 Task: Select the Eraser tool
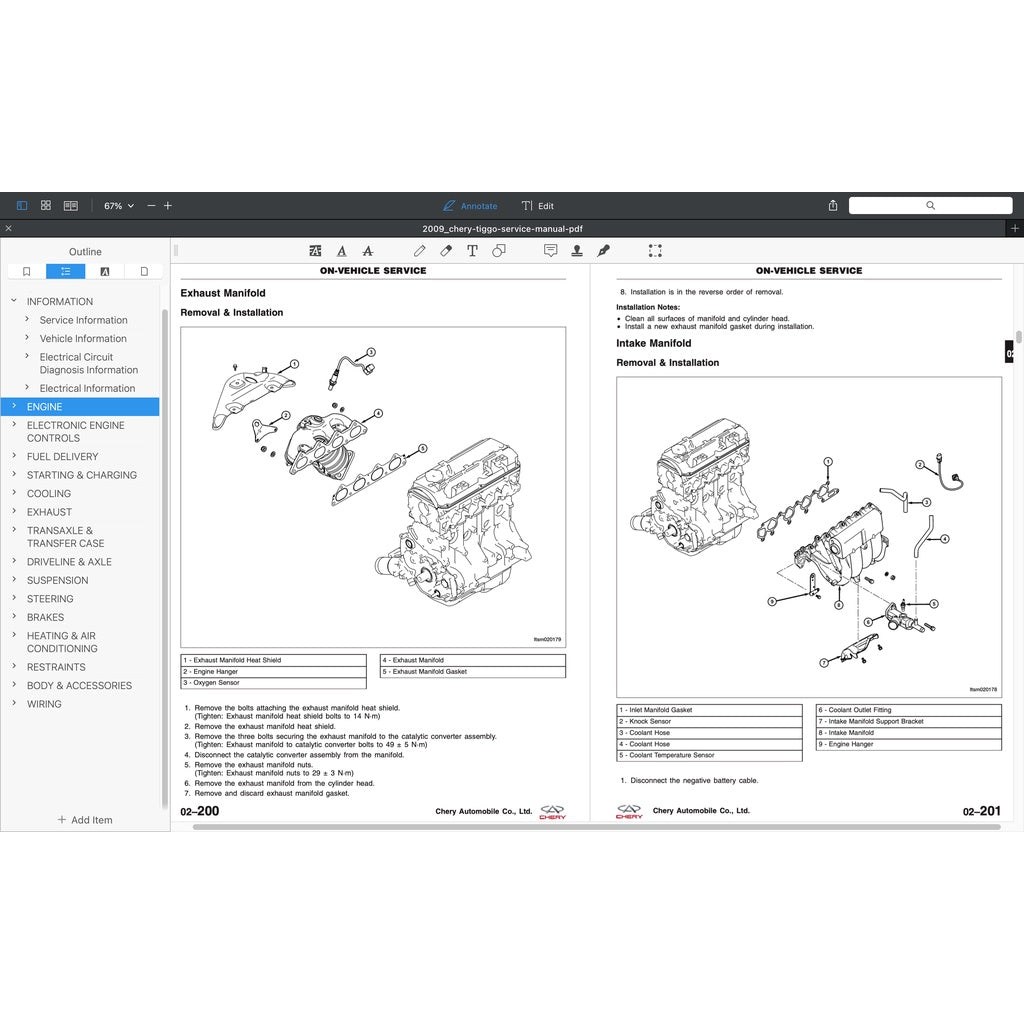coord(446,251)
